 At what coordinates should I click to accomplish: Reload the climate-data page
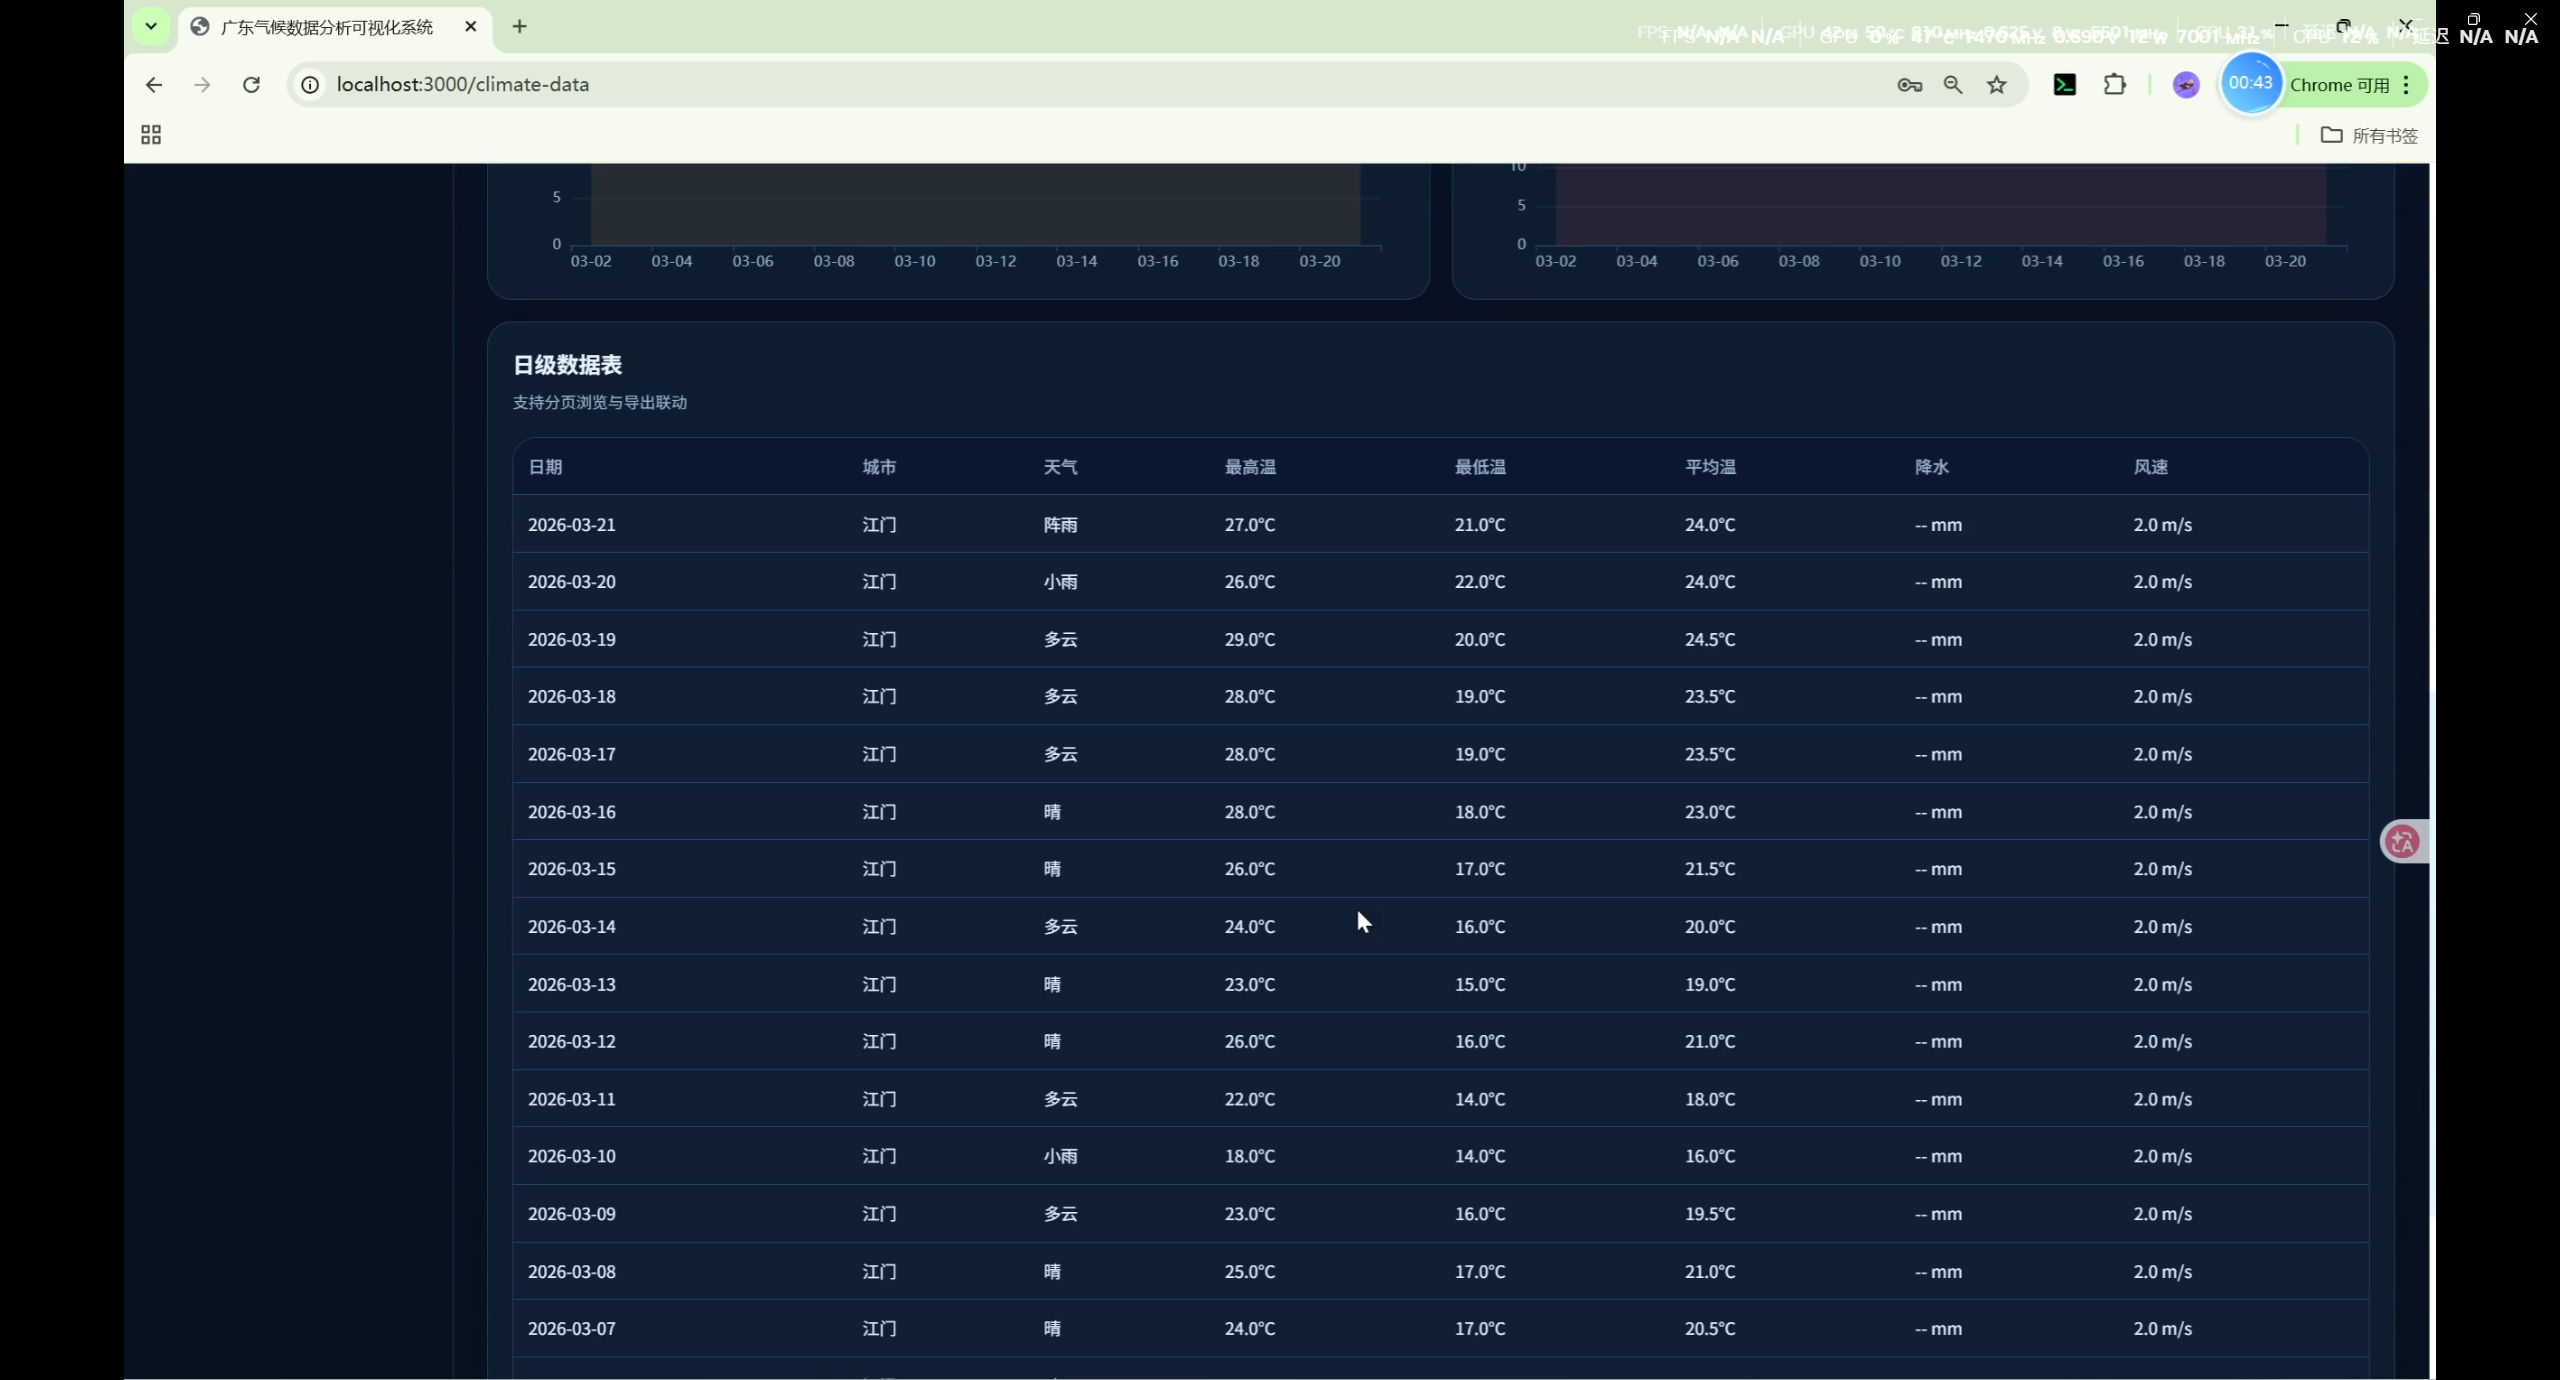click(251, 85)
